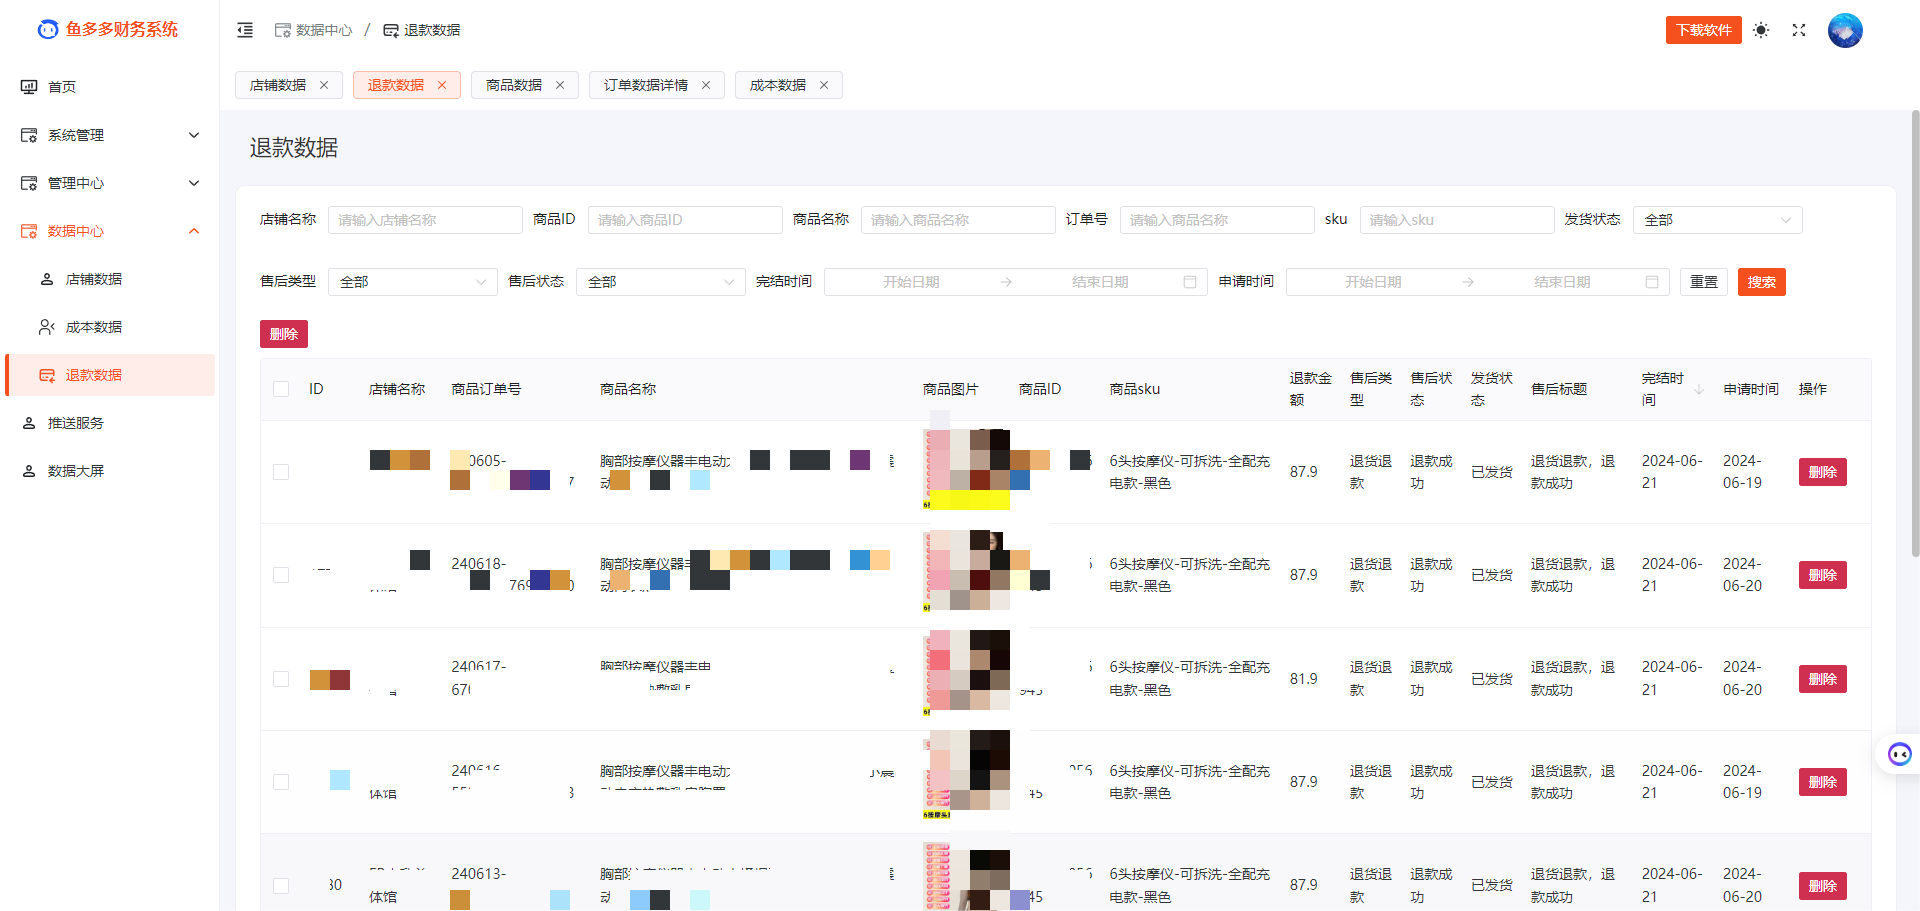This screenshot has width=1920, height=911.
Task: Switch to the 商品数据 tab
Action: (x=513, y=85)
